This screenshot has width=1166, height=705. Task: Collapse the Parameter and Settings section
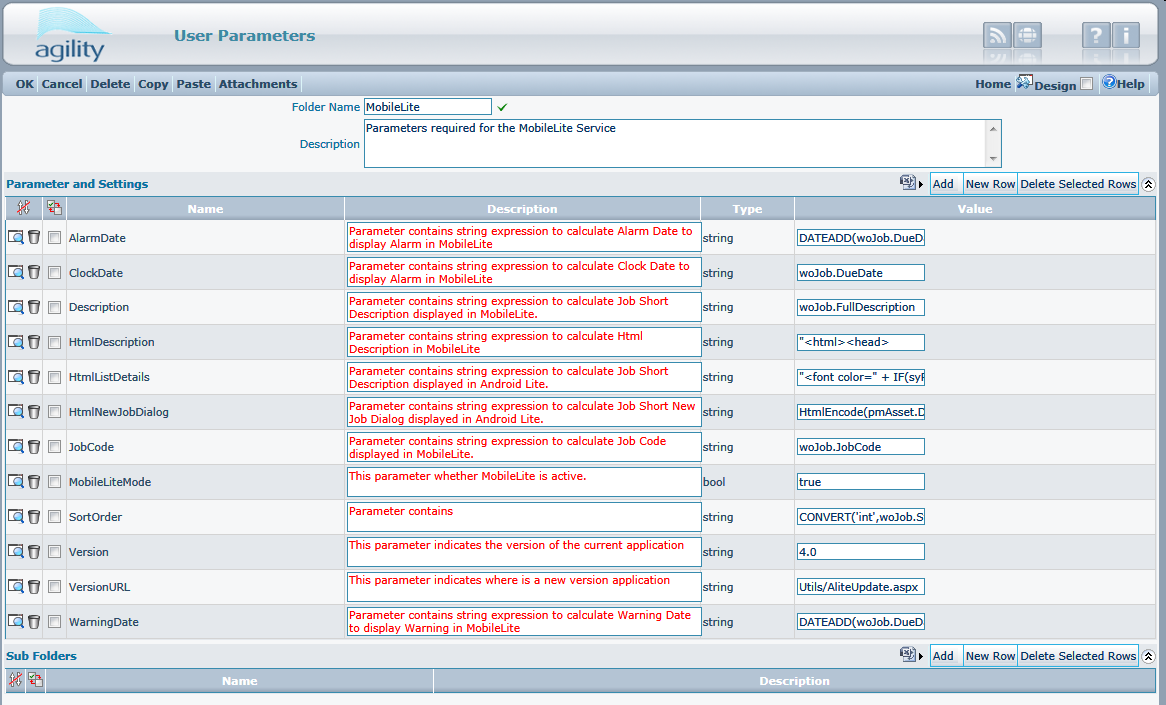click(1148, 184)
